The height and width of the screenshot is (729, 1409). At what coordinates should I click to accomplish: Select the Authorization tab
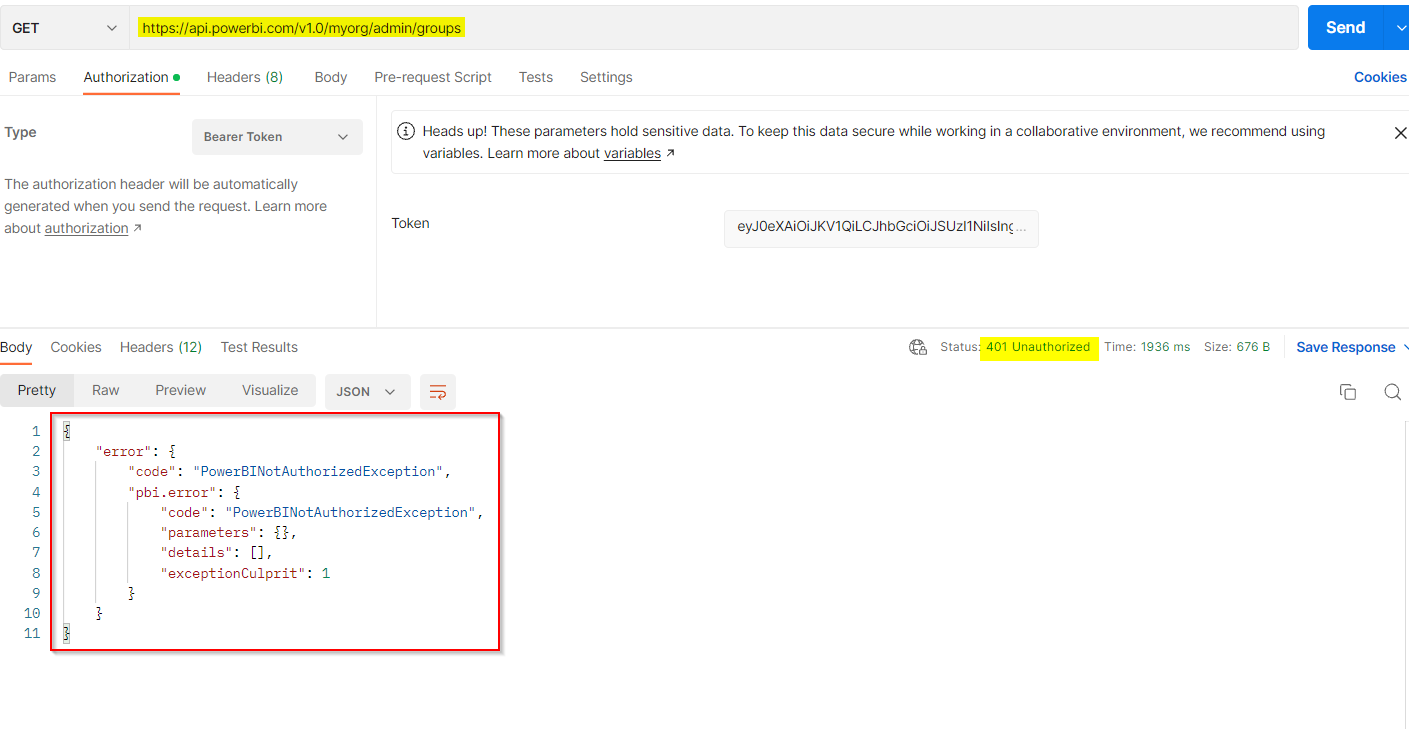[131, 77]
